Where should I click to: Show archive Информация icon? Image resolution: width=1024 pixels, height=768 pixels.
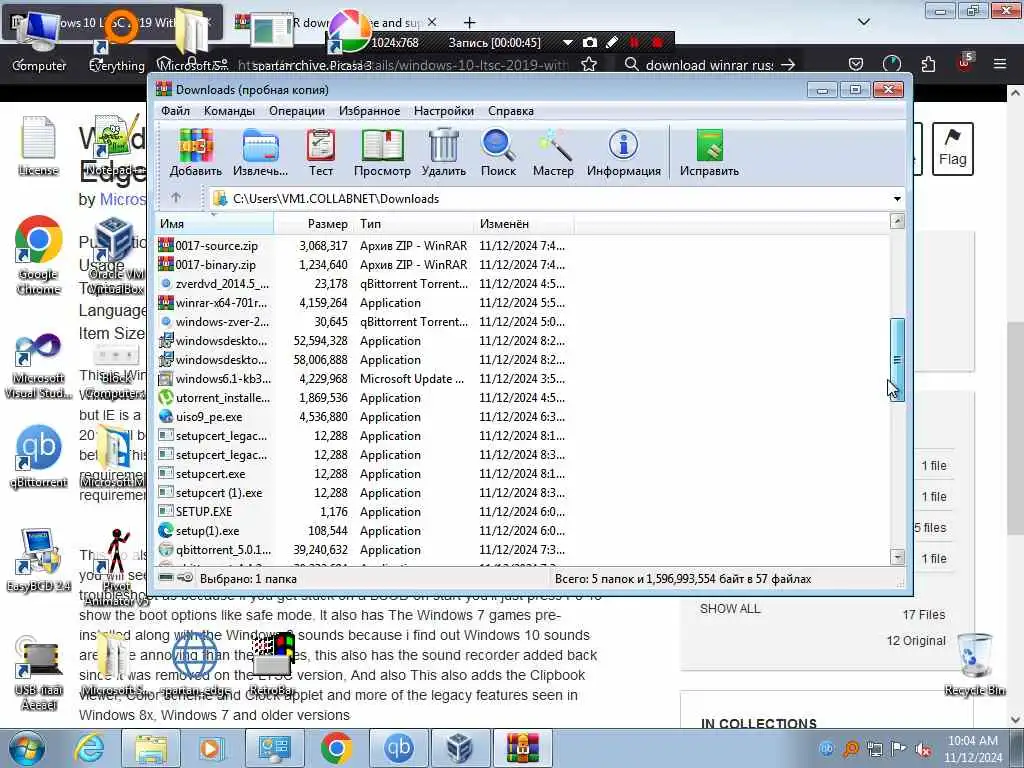coord(624,153)
